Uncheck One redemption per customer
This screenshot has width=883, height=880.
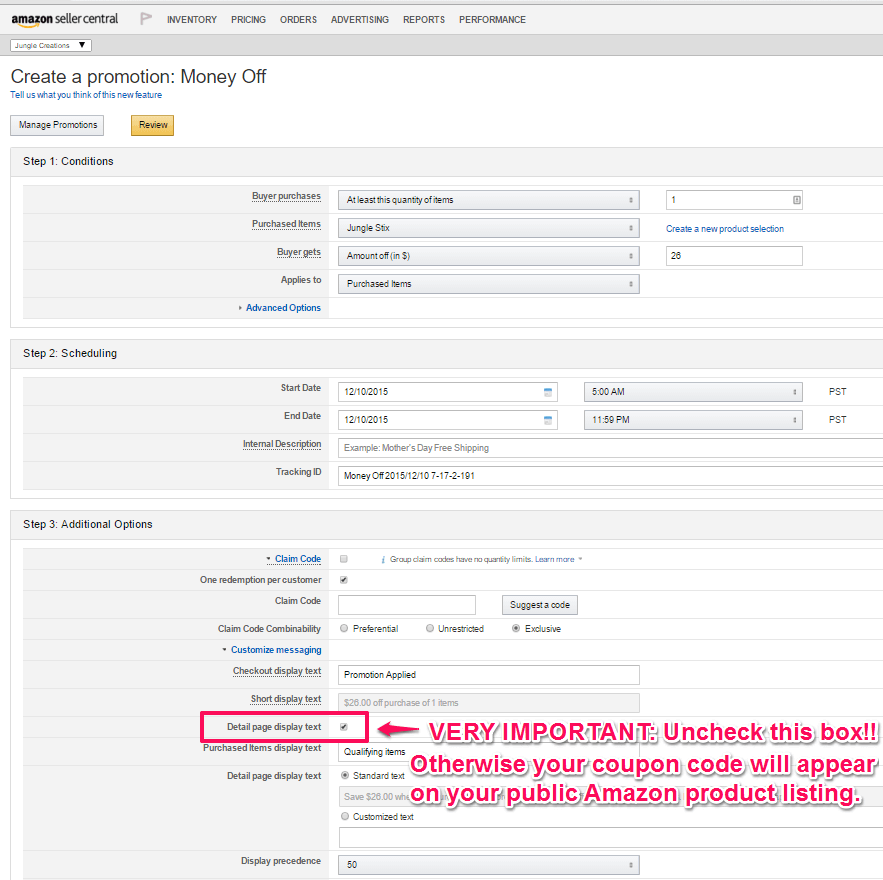(344, 580)
